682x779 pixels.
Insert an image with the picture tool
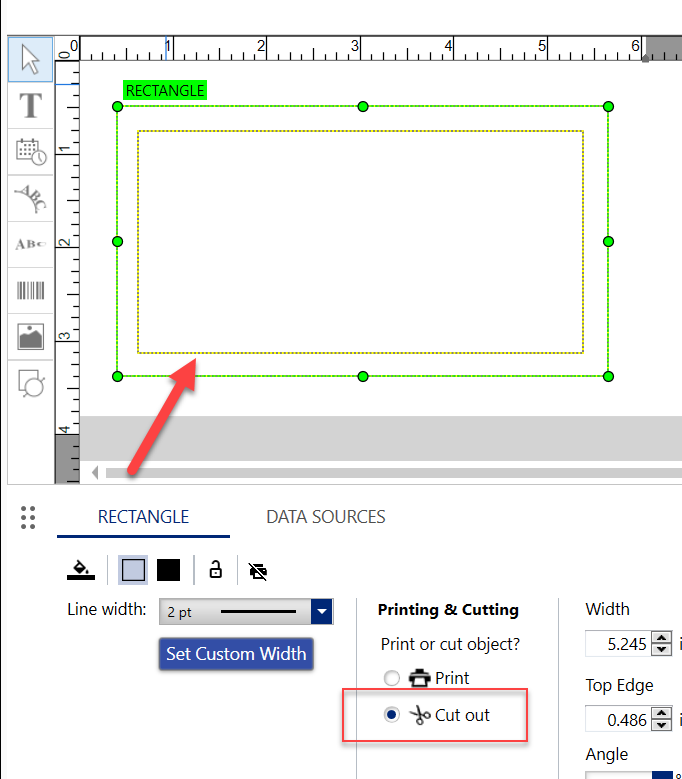click(31, 337)
